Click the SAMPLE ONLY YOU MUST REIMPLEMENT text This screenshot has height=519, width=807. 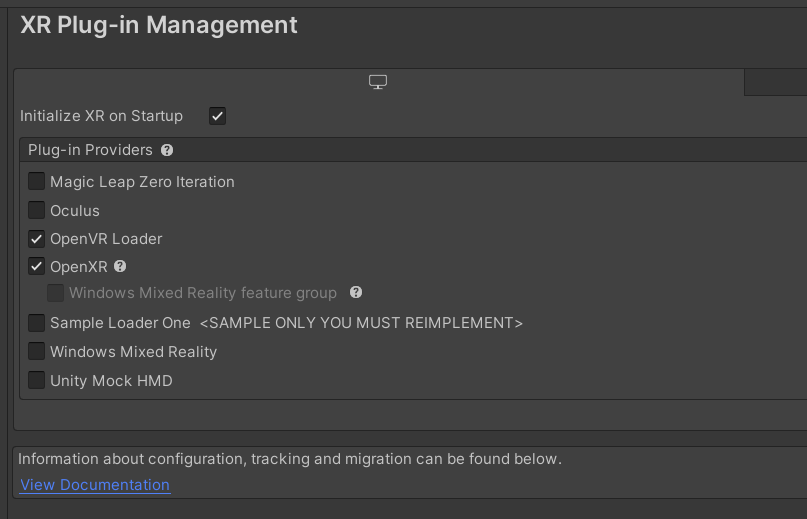coord(361,323)
